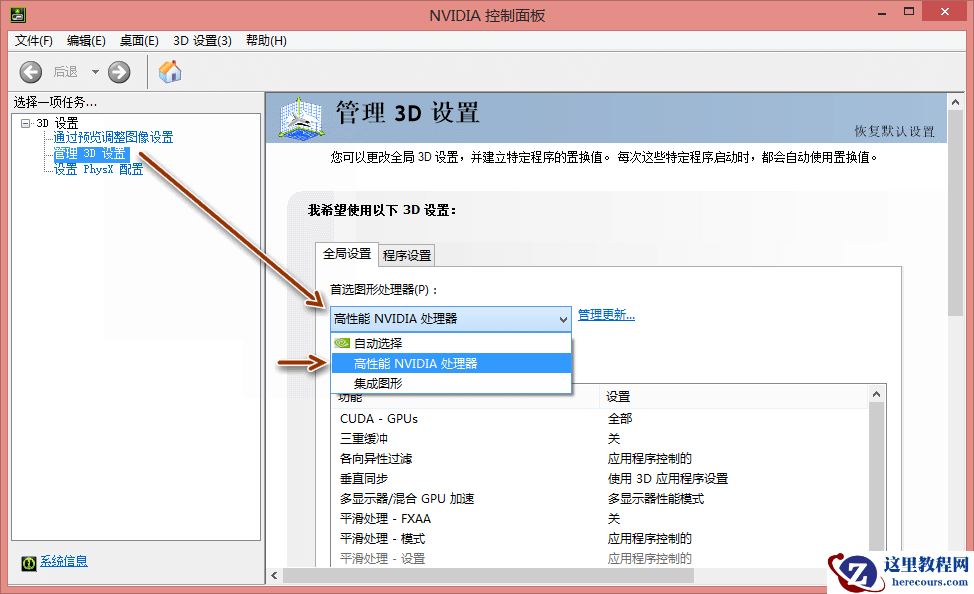Open the back history dropdown arrow
This screenshot has width=974, height=594.
(95, 72)
